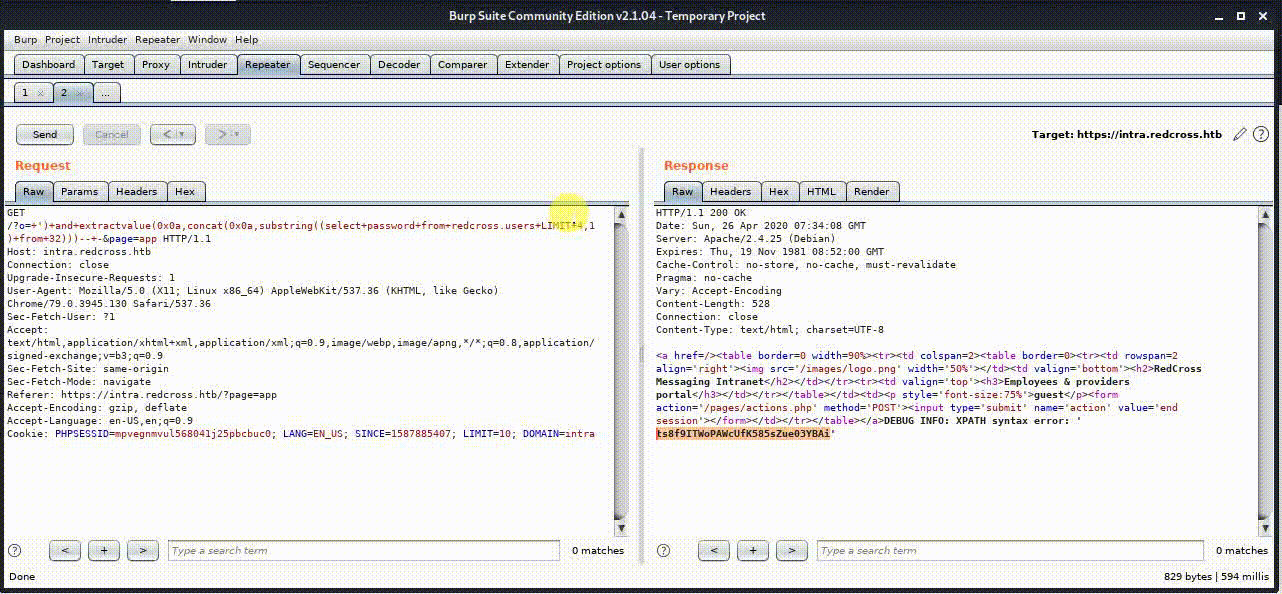Close Repeater tab 2 with its x
This screenshot has width=1282, height=594.
(x=79, y=93)
